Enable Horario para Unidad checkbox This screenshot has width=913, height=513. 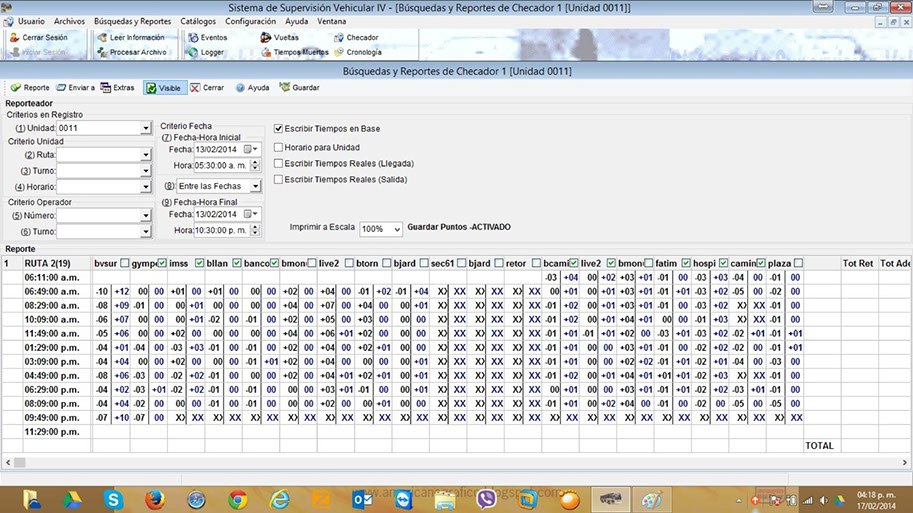(279, 147)
